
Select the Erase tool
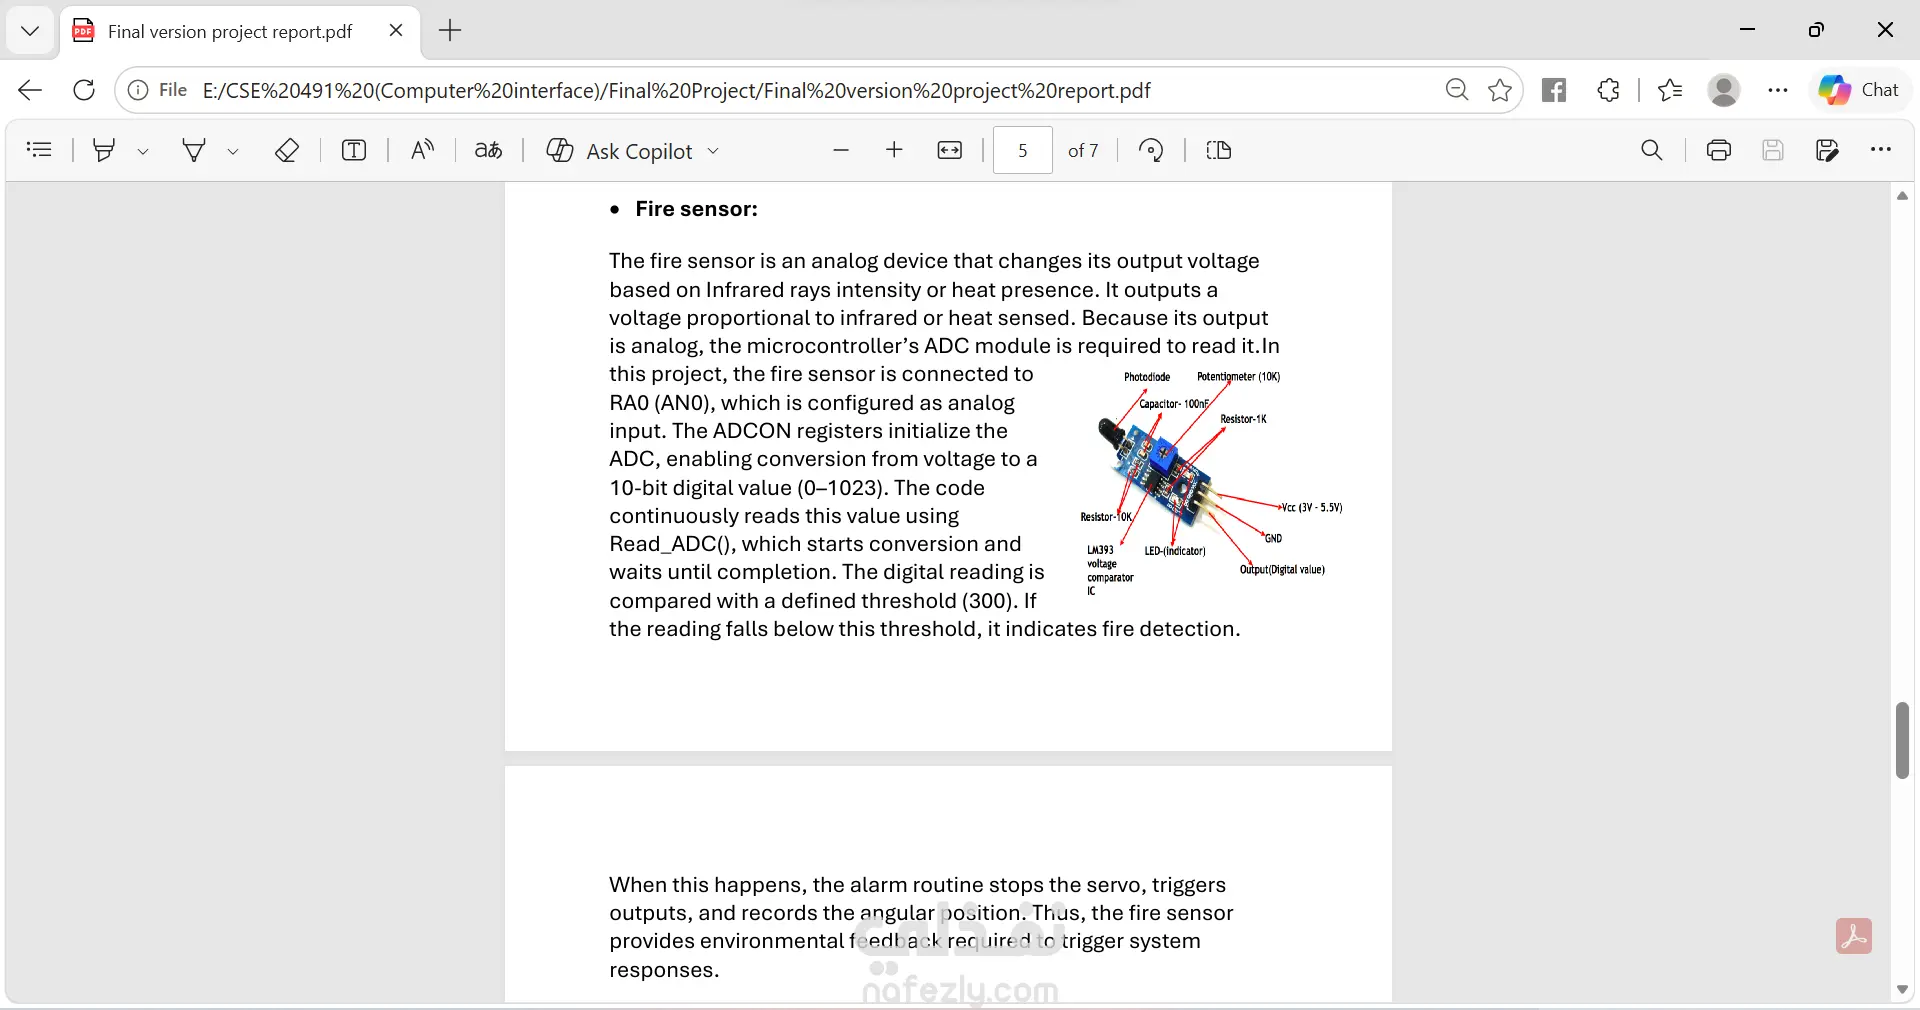click(x=287, y=150)
